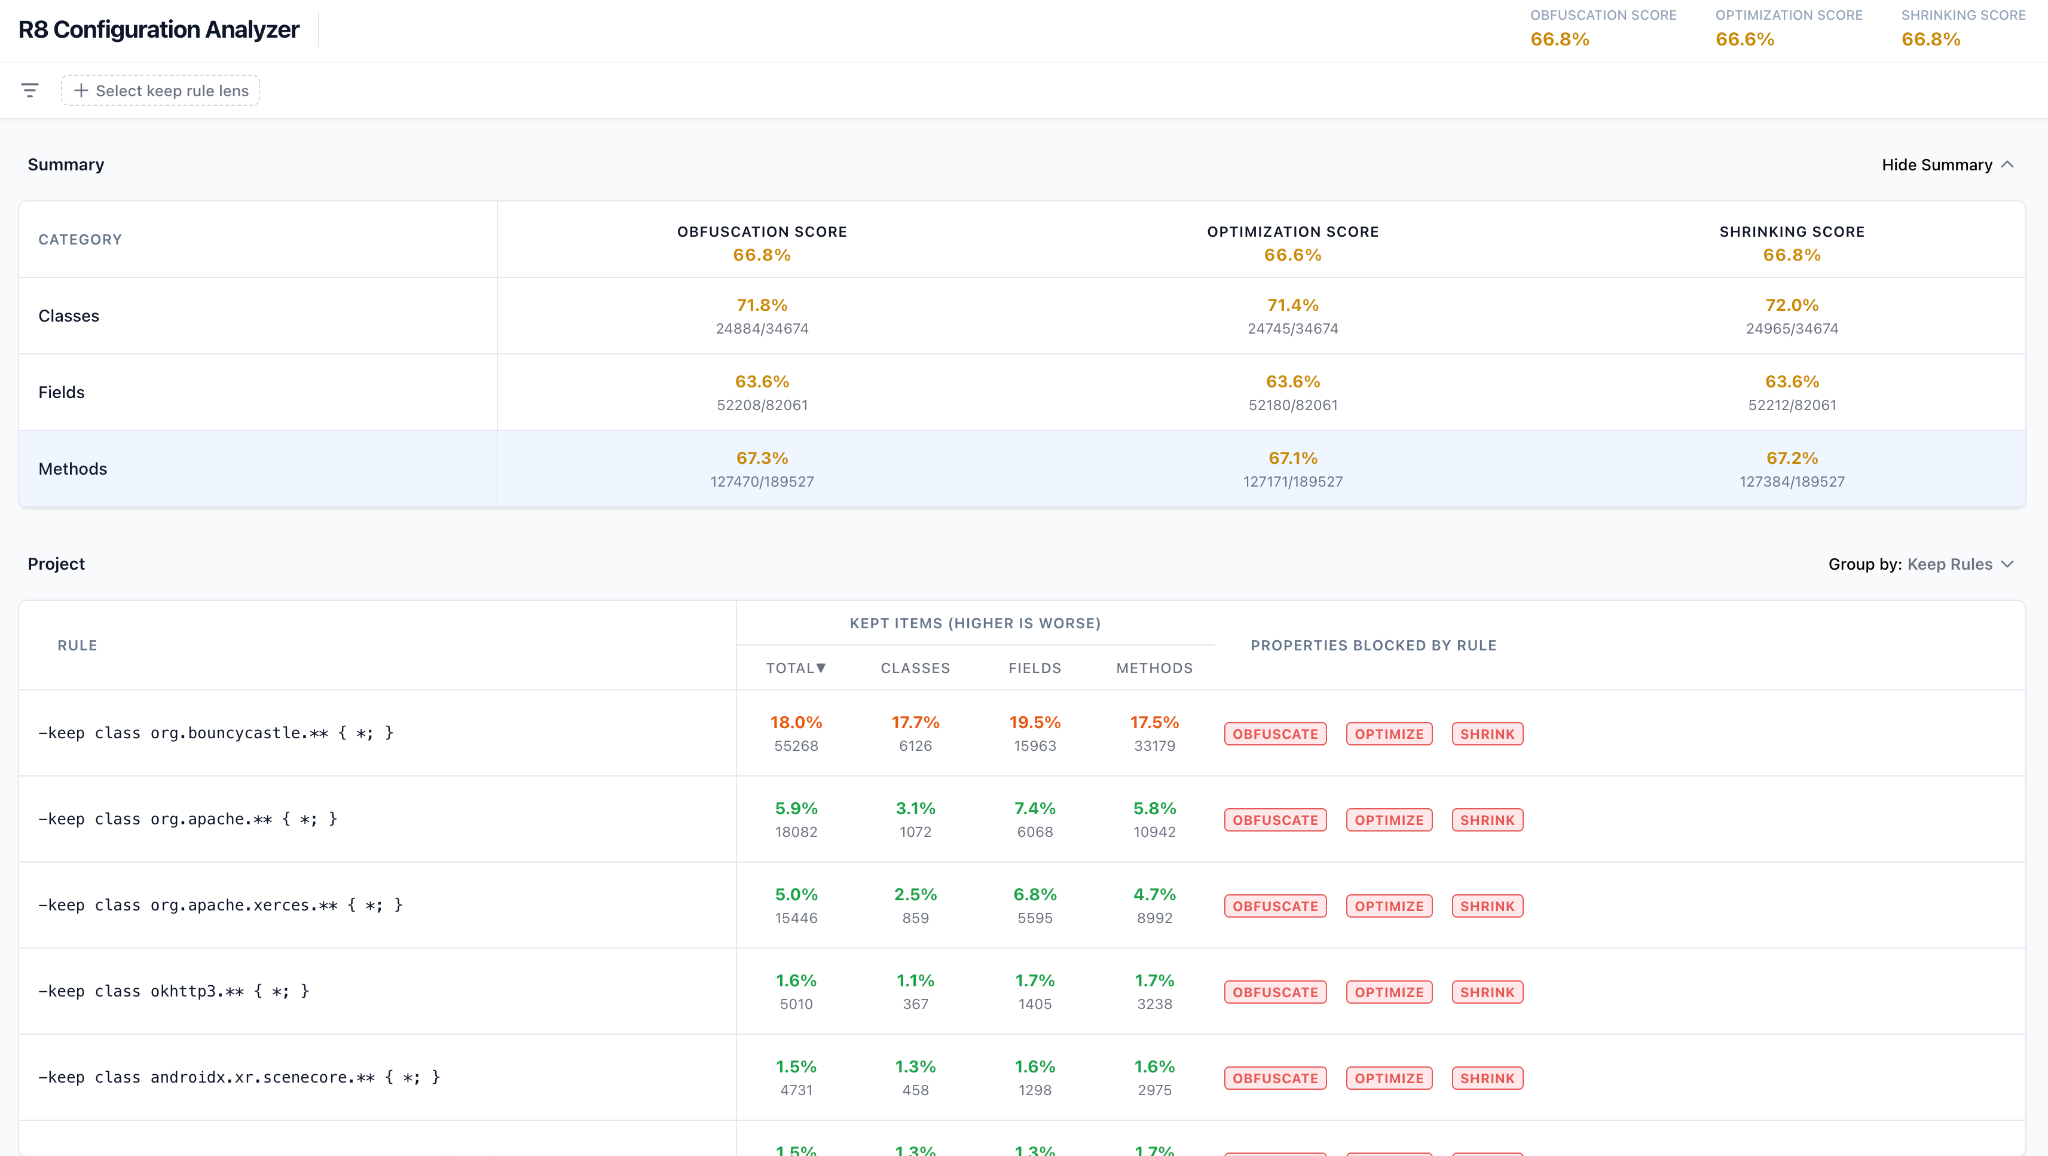This screenshot has width=2048, height=1156.
Task: Select the androidx.xr.scenecore keep rule
Action: click(x=239, y=1077)
